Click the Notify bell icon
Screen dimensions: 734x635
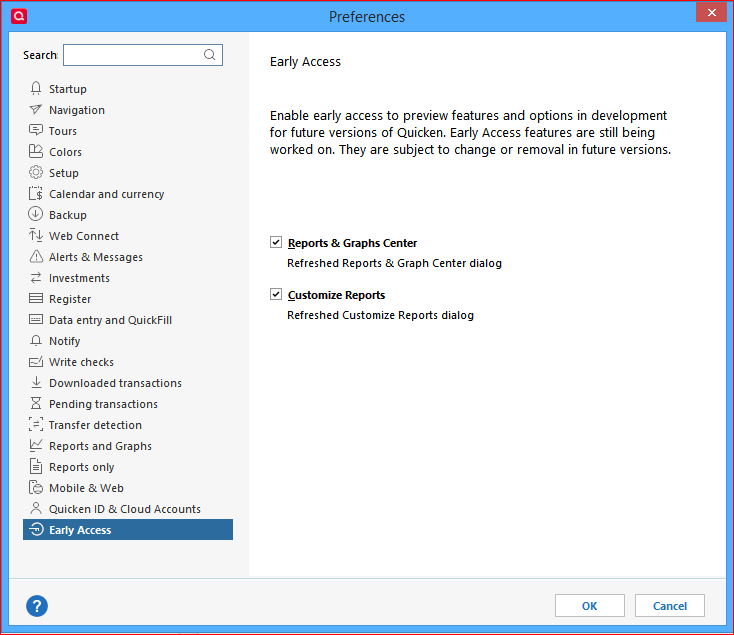tap(36, 340)
